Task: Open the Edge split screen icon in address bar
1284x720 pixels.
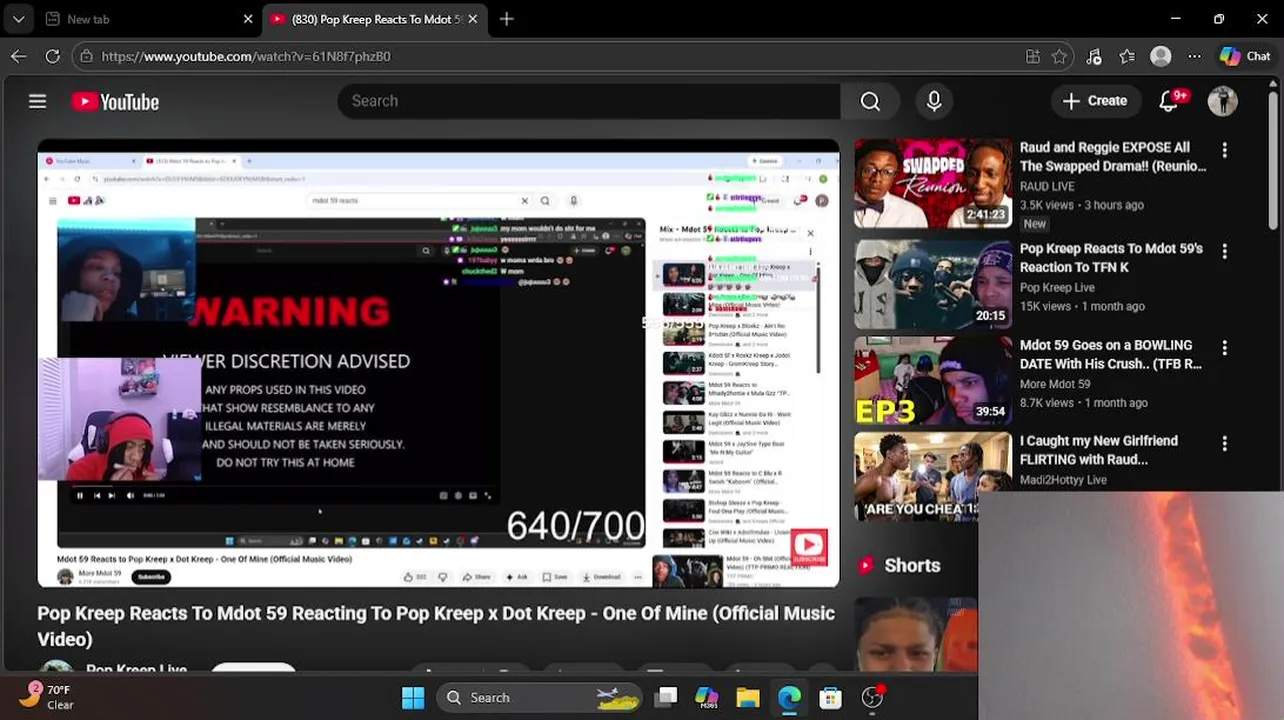Action: click(1033, 56)
